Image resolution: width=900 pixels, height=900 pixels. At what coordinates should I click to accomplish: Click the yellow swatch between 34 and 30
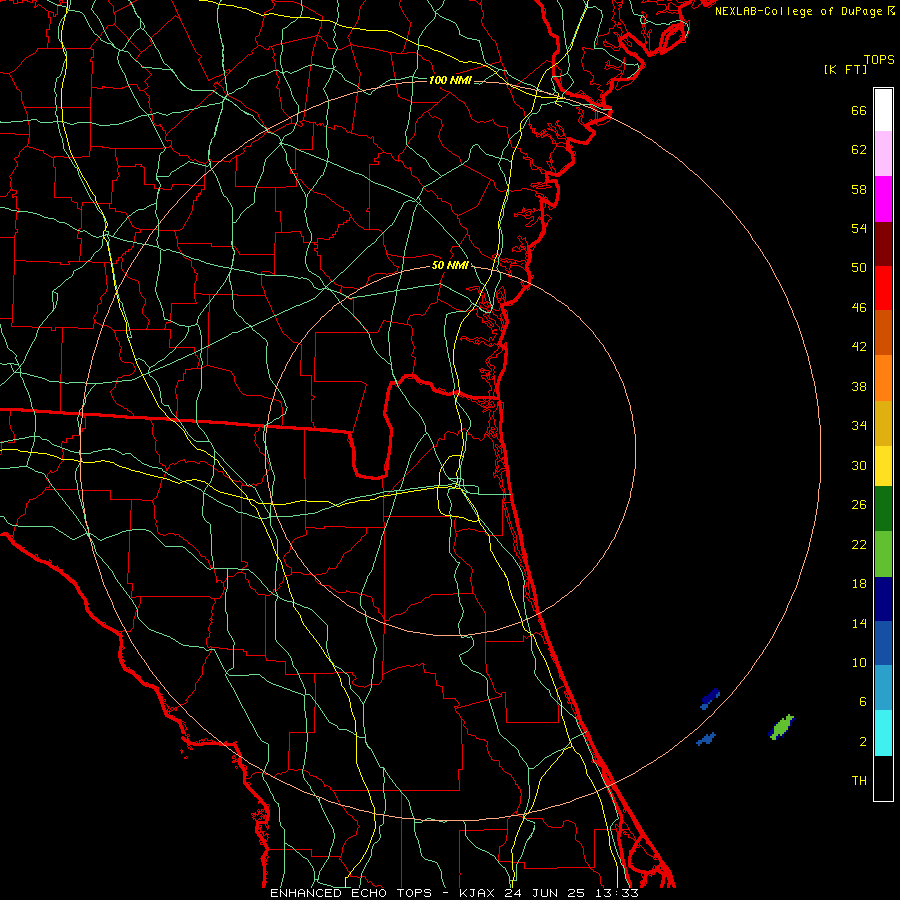tap(883, 466)
